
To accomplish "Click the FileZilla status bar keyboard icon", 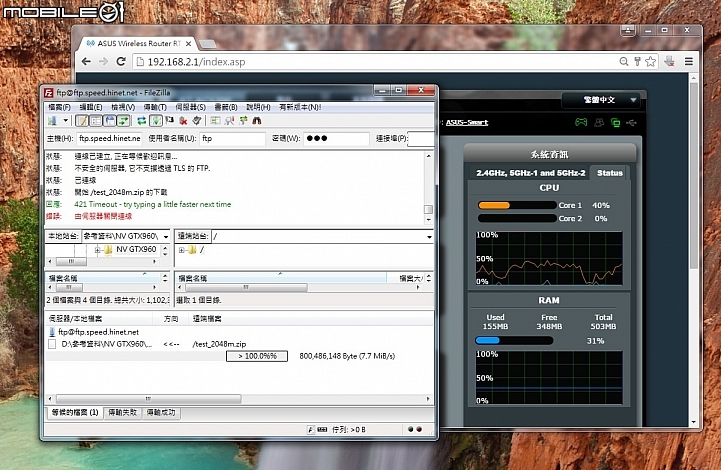I will 322,430.
